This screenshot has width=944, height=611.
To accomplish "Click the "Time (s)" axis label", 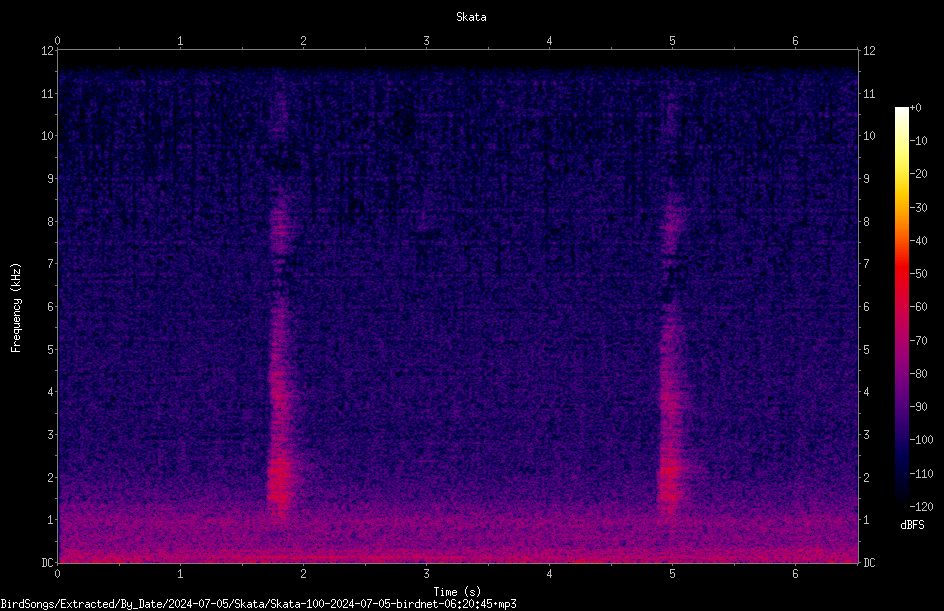I will point(457,592).
